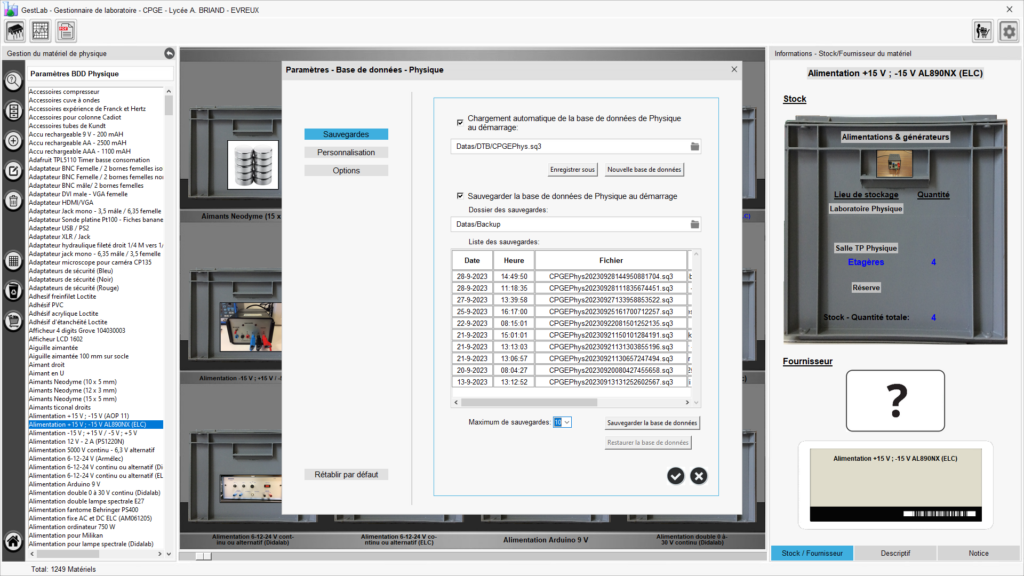The image size is (1024, 576).
Task: Click the add material plus icon
Action: (14, 141)
